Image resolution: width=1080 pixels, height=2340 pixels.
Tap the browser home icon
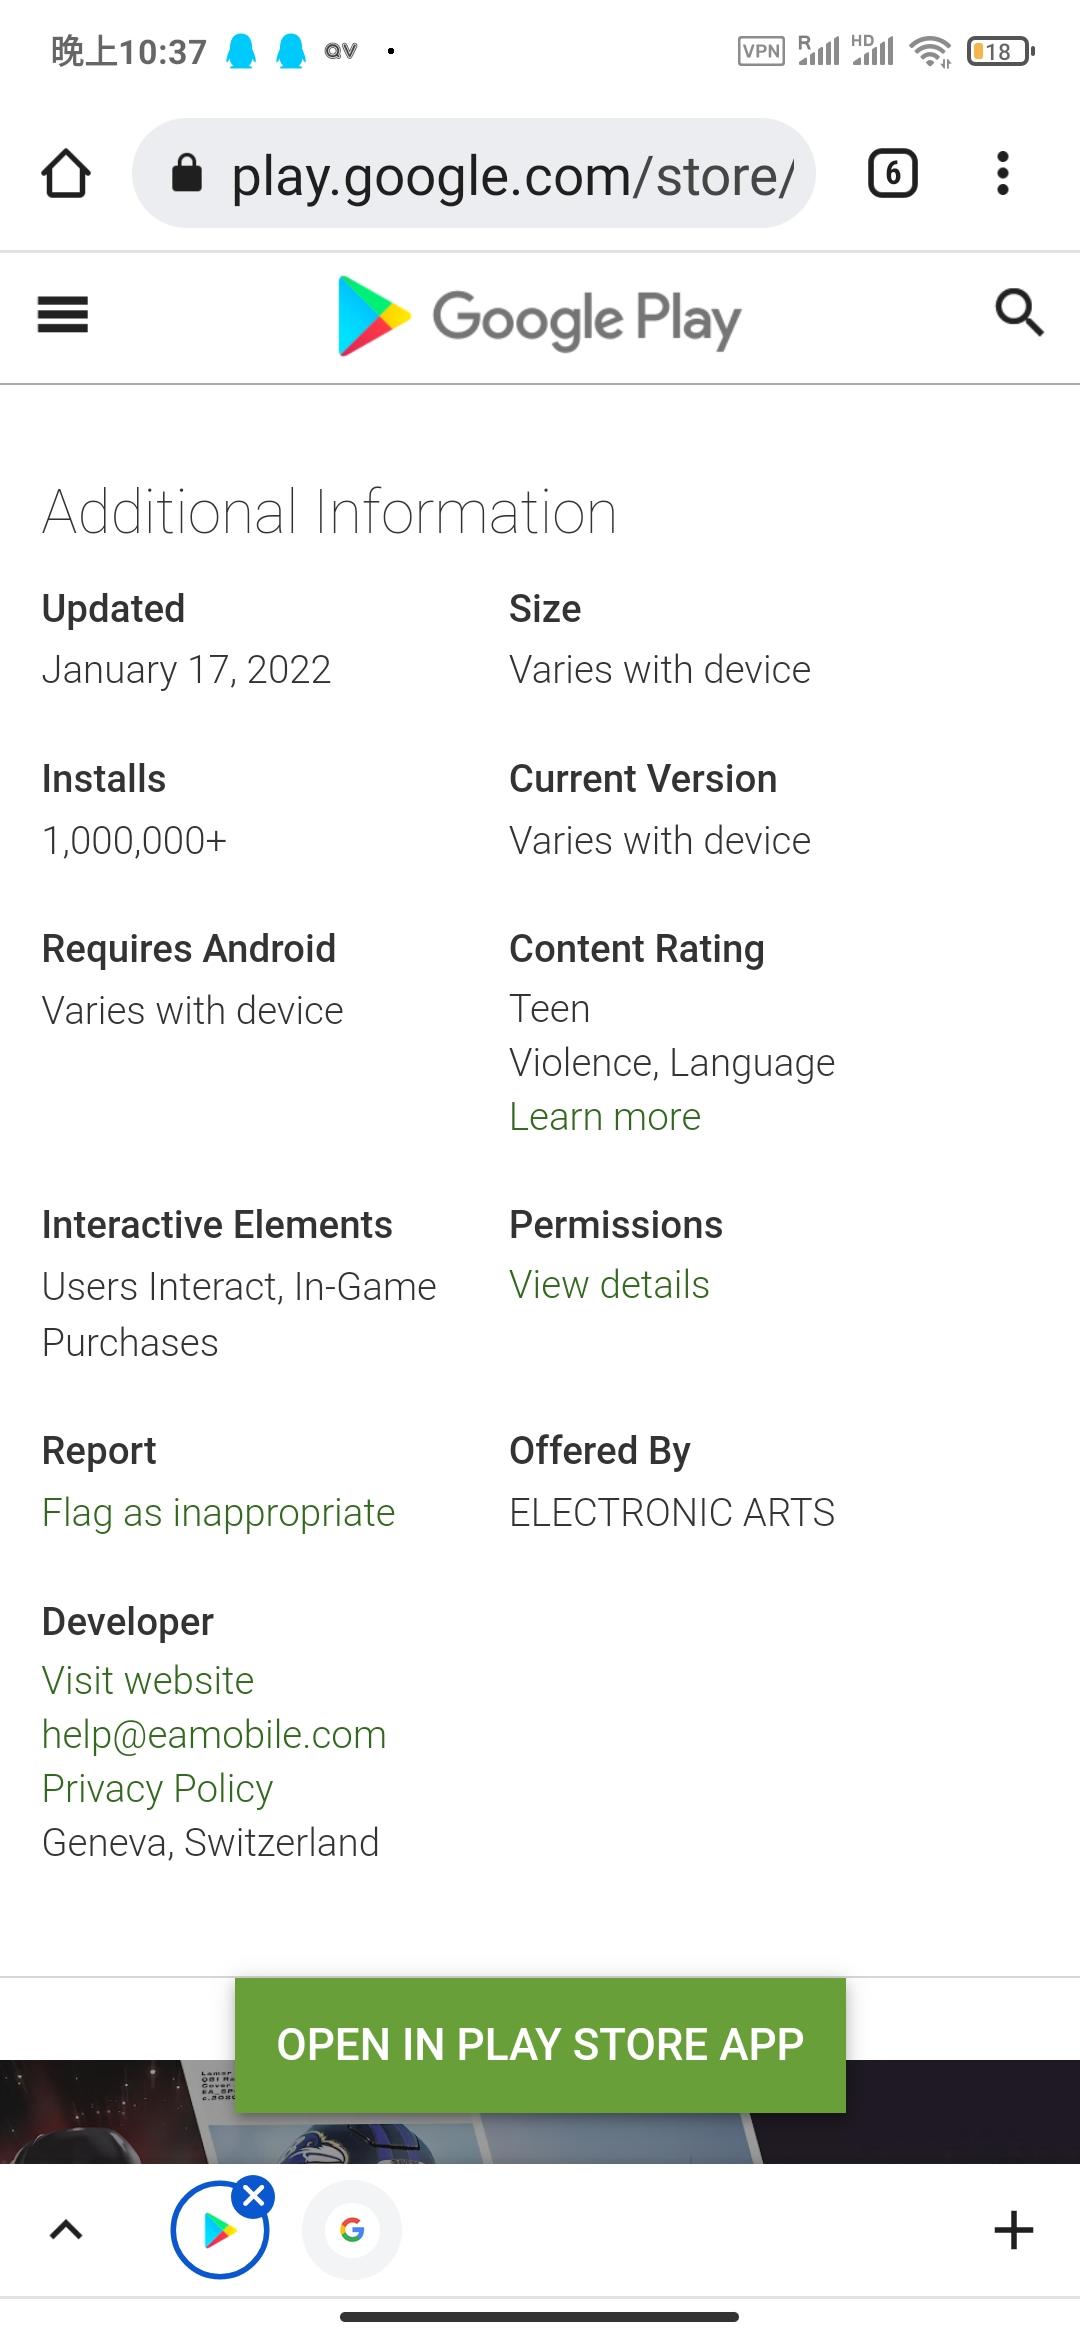tap(66, 174)
